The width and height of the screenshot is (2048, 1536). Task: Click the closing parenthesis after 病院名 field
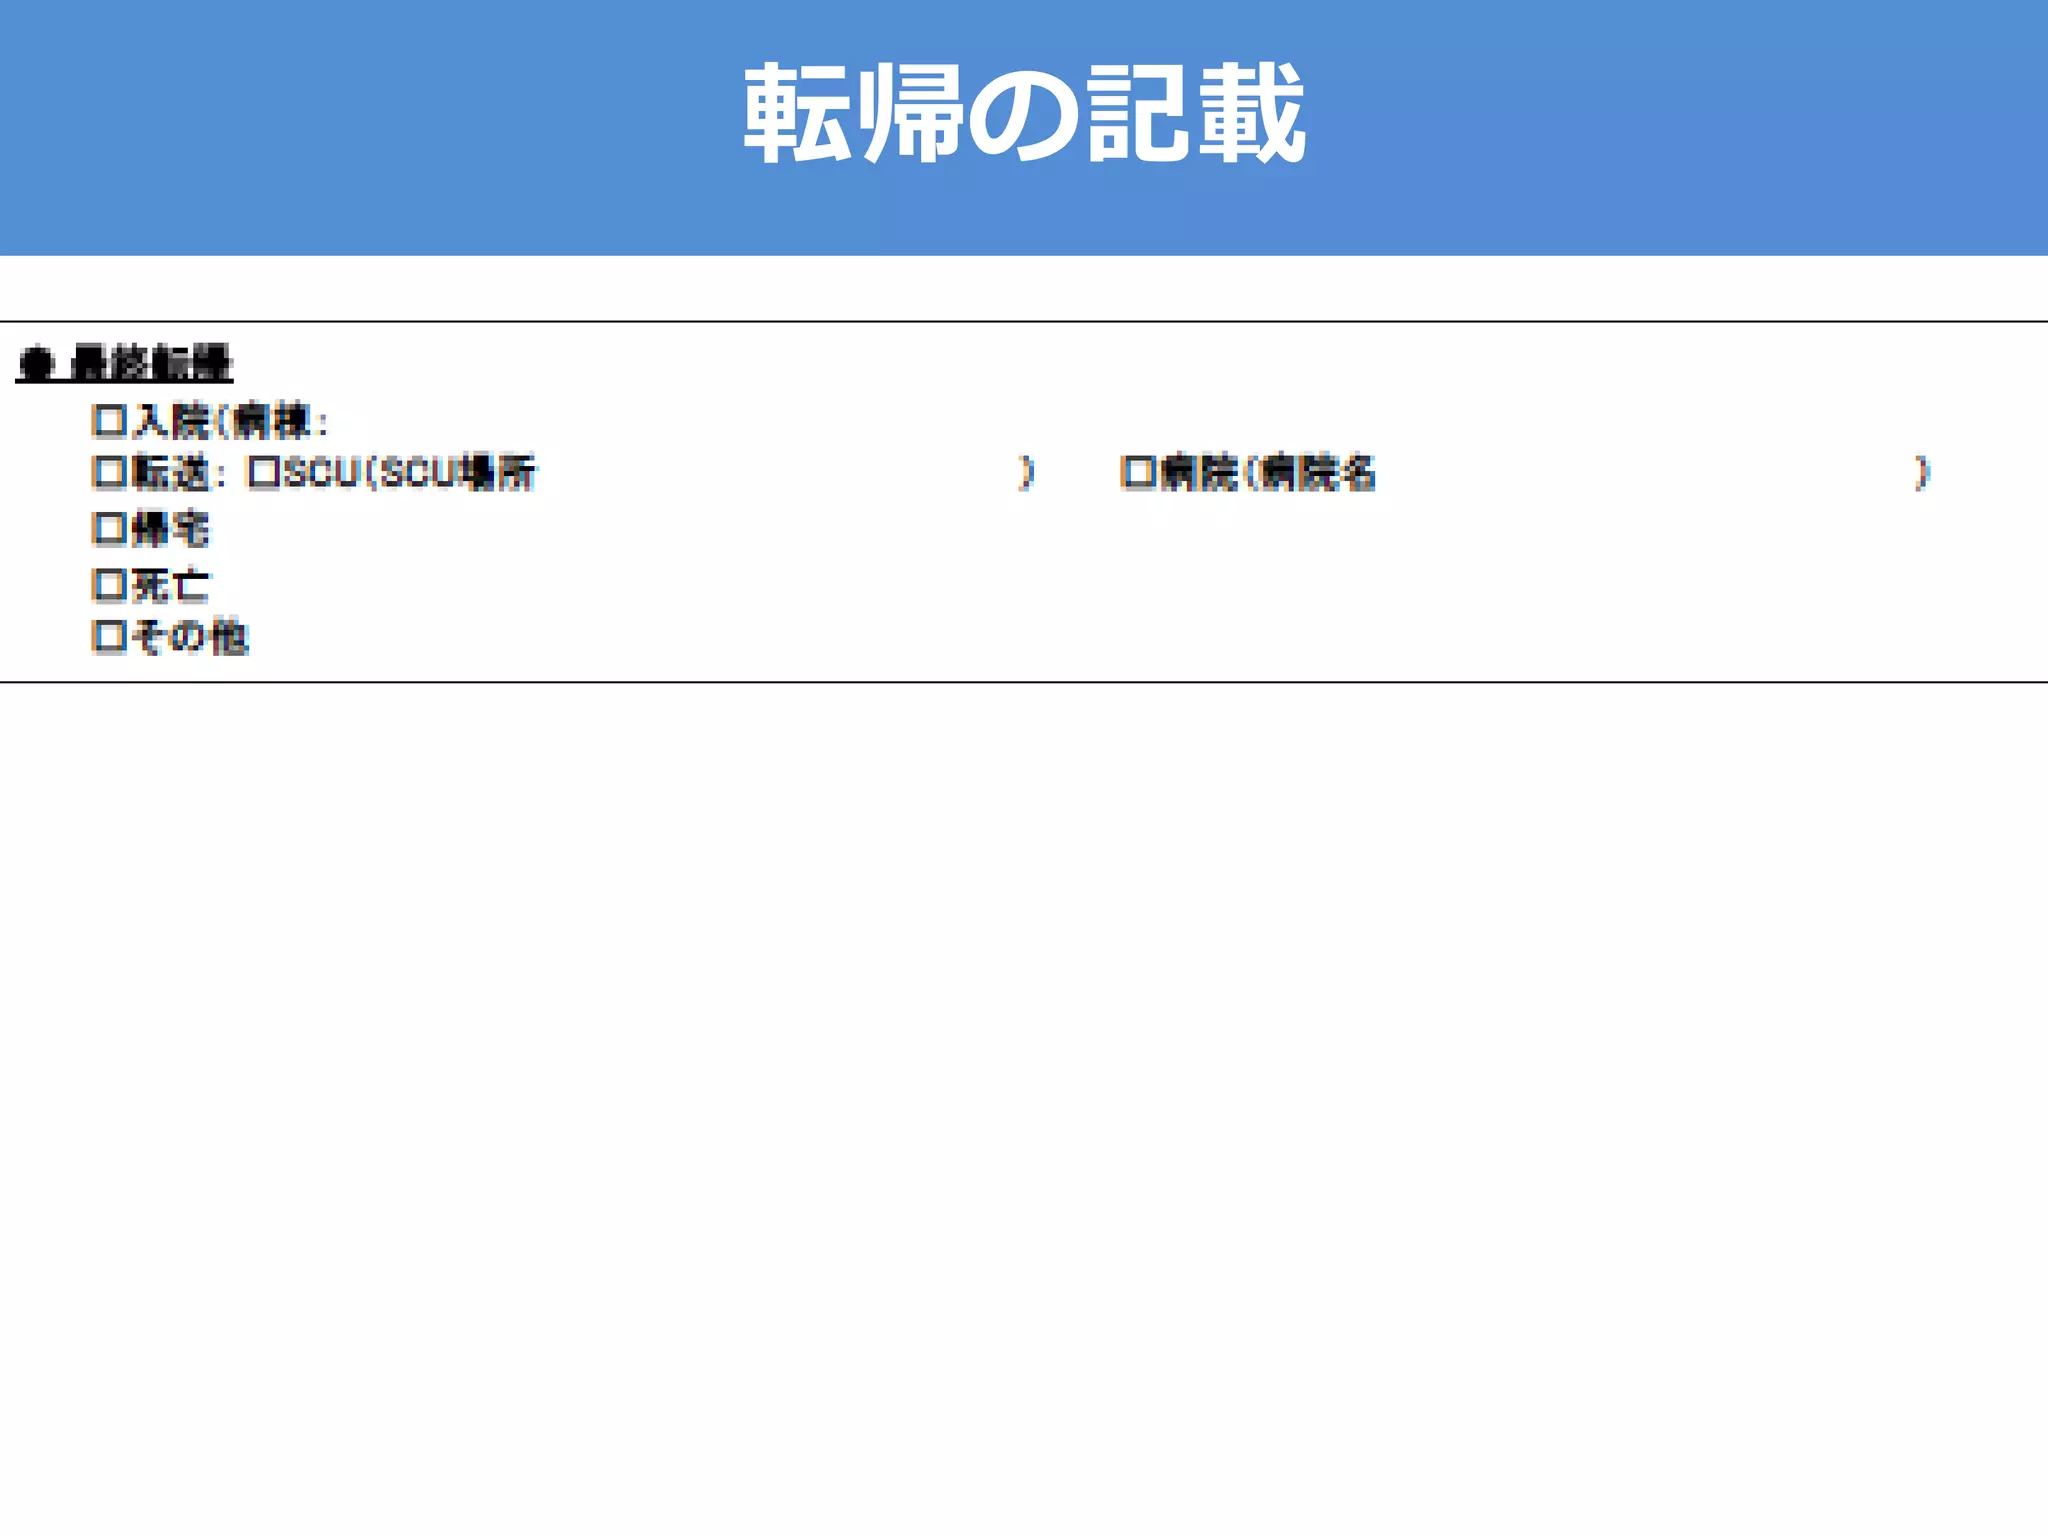coord(1921,472)
